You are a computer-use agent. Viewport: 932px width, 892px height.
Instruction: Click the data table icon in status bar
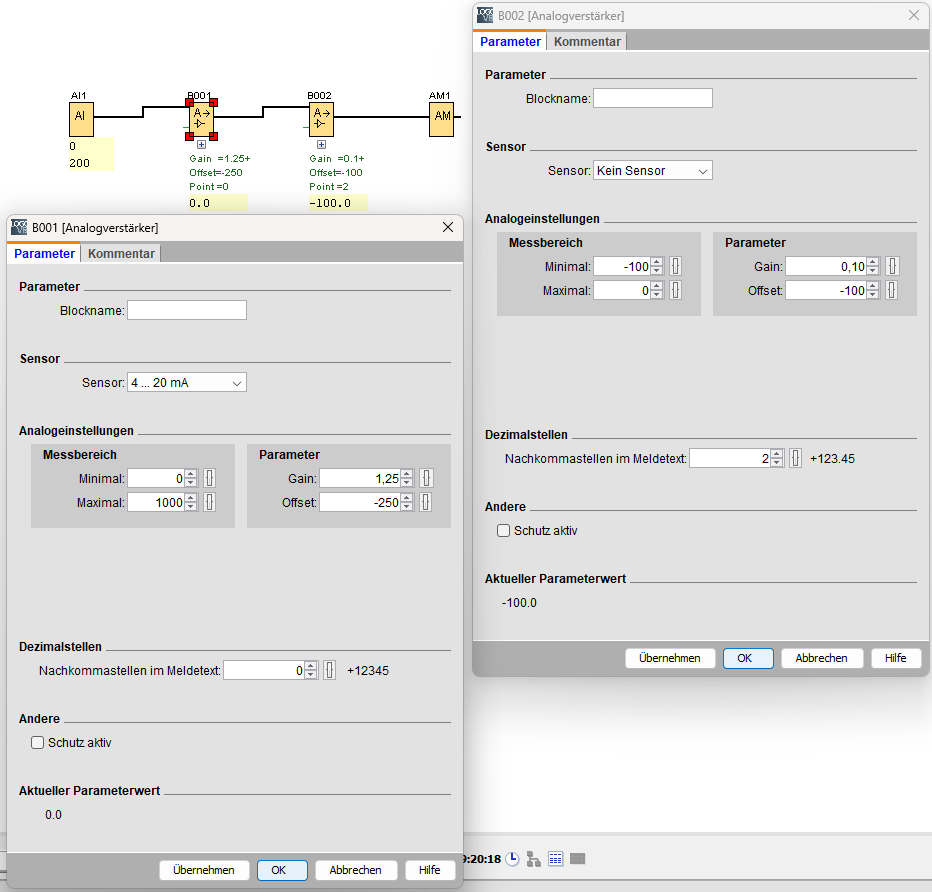click(x=556, y=859)
